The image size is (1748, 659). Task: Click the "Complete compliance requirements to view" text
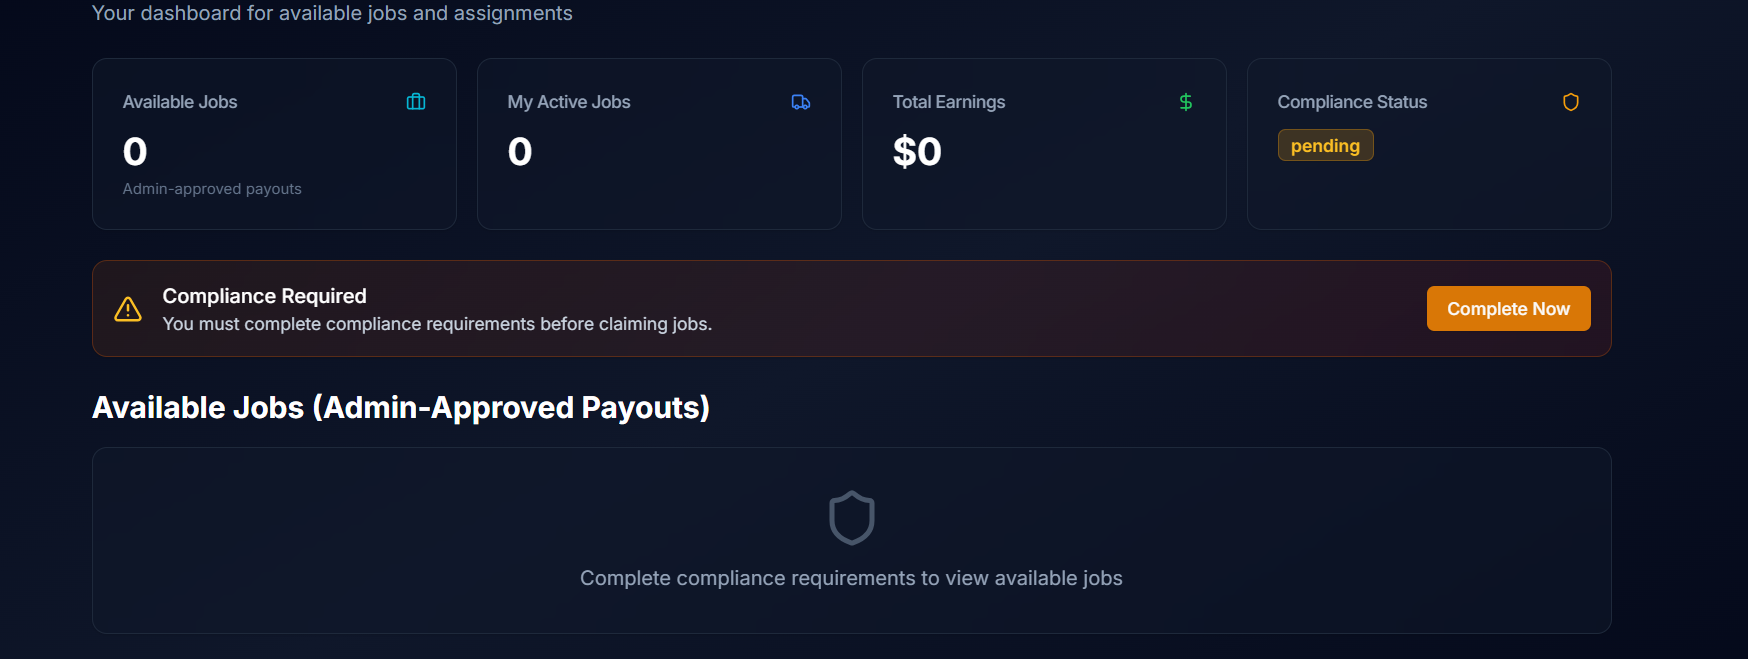851,578
